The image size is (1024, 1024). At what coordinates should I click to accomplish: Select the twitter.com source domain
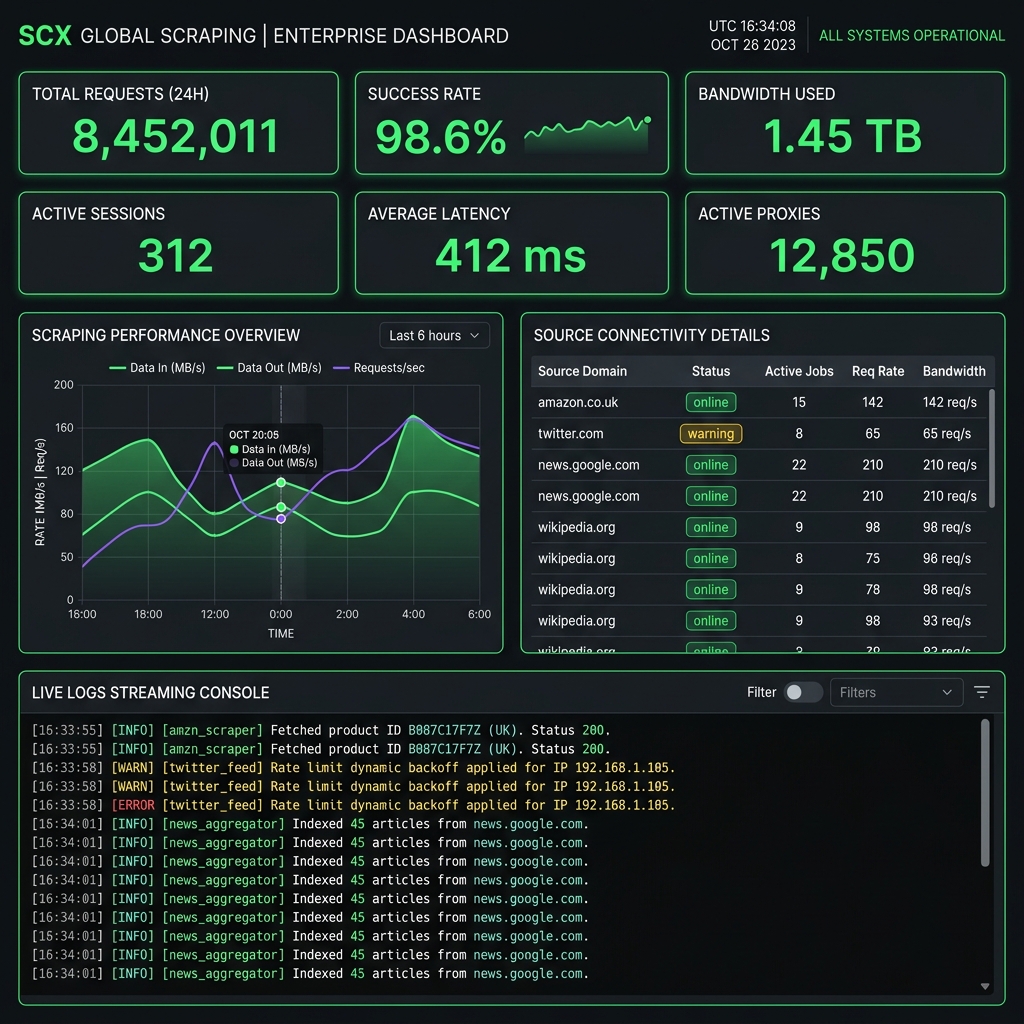pyautogui.click(x=570, y=434)
